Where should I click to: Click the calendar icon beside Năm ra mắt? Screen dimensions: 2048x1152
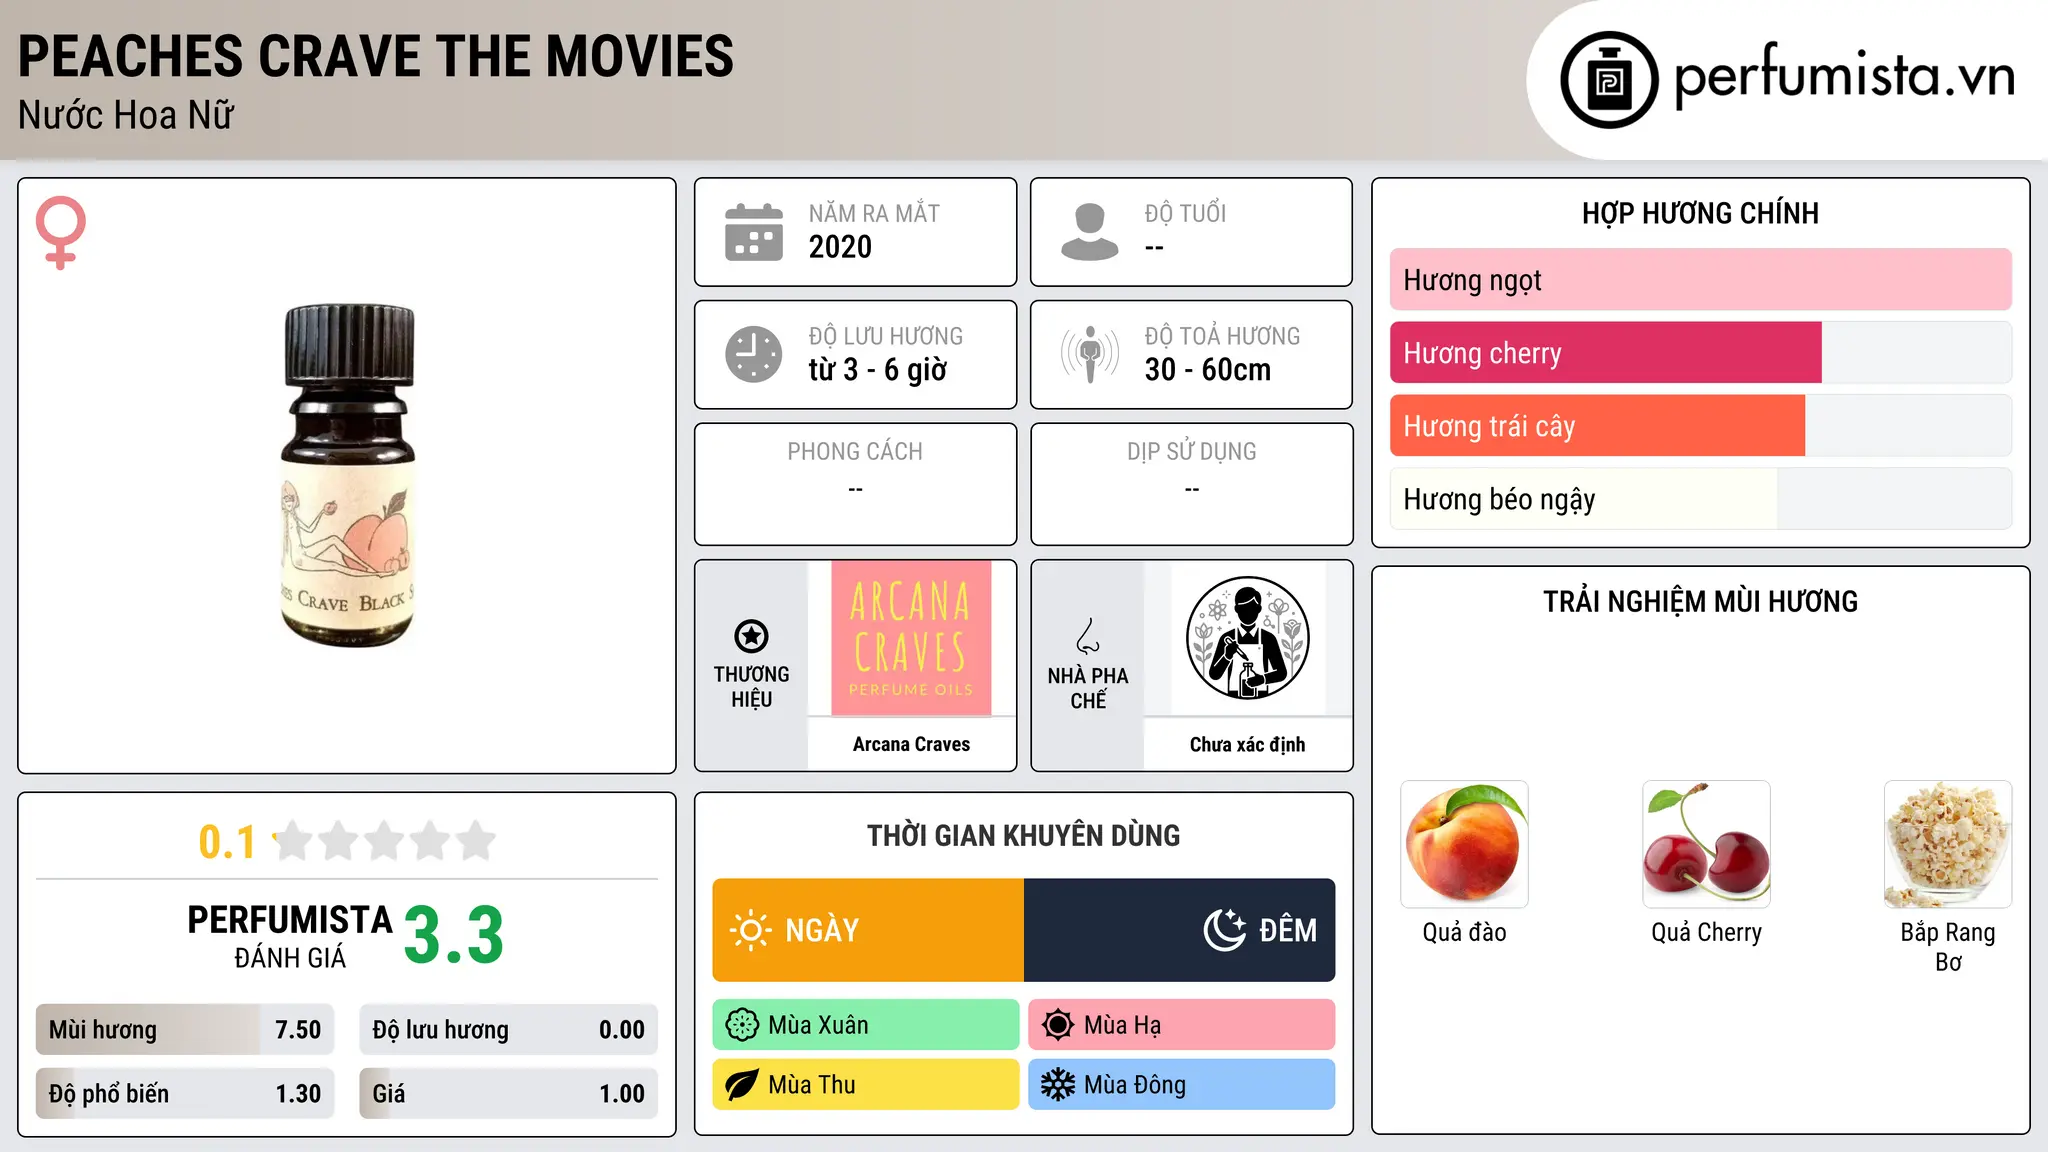[754, 232]
